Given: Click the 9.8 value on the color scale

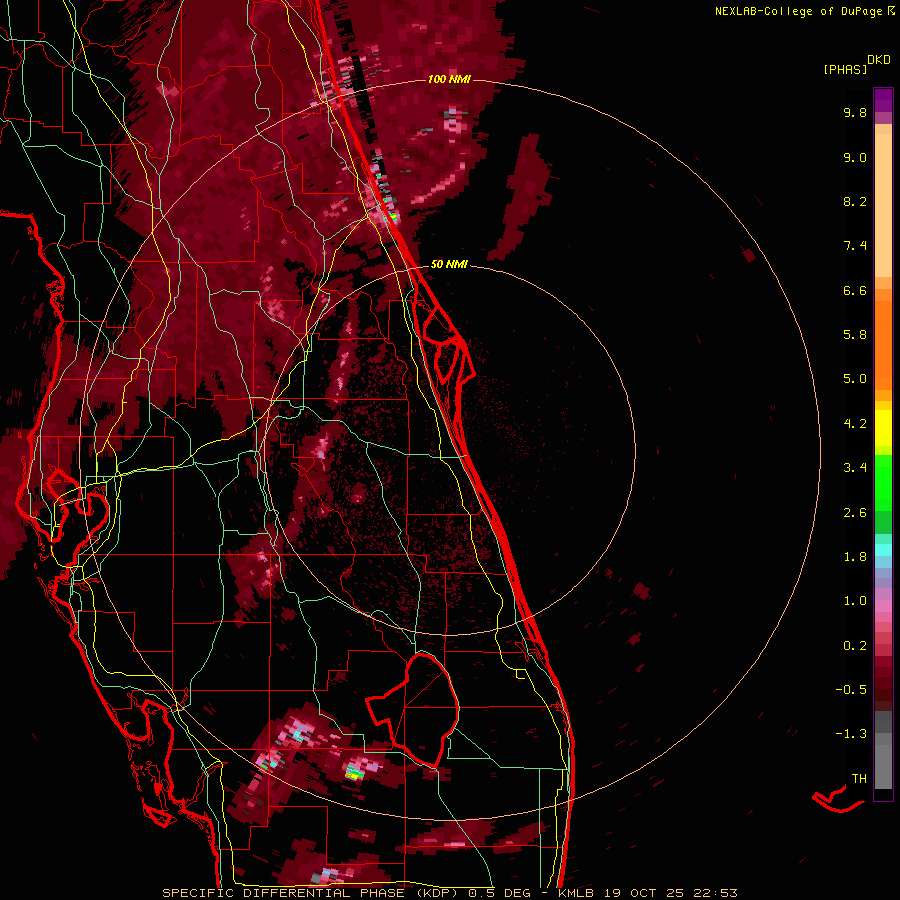Looking at the screenshot, I should click(x=855, y=112).
